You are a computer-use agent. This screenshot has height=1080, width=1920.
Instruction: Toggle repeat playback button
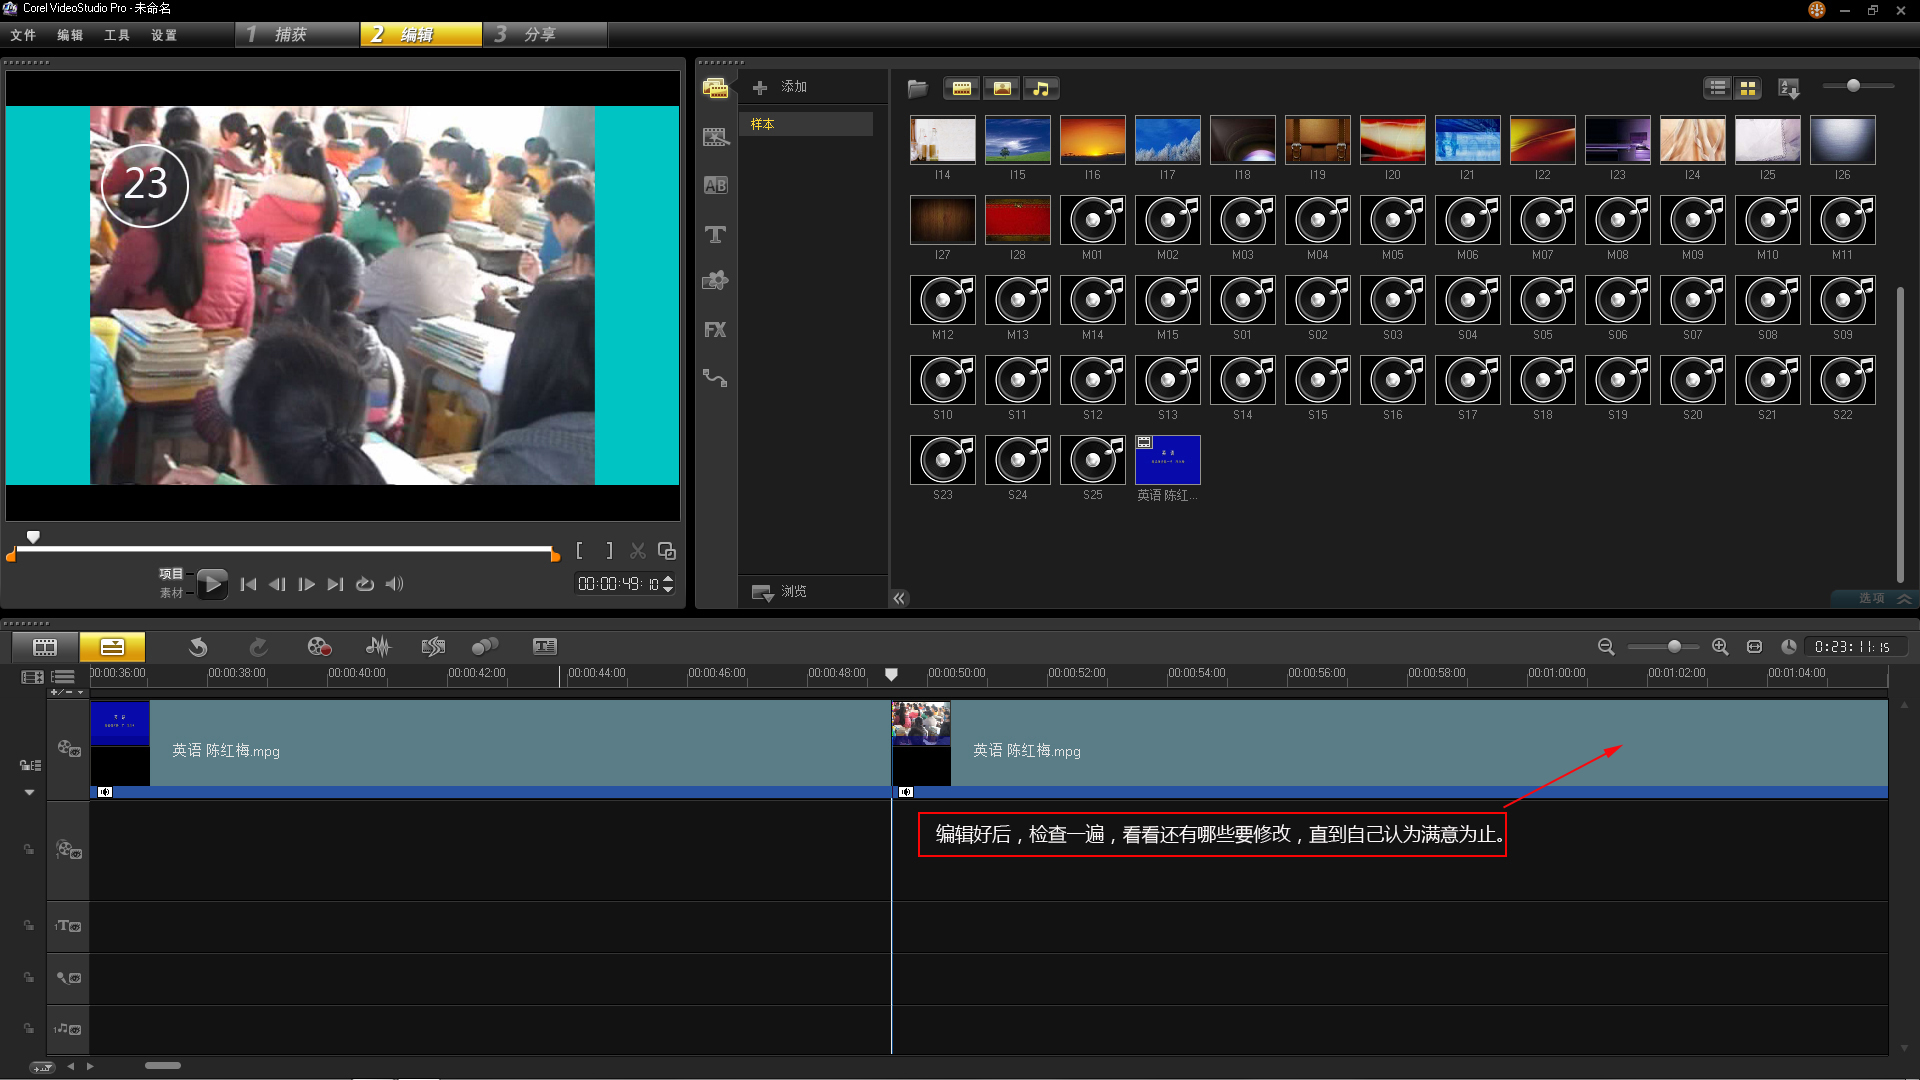[x=365, y=584]
